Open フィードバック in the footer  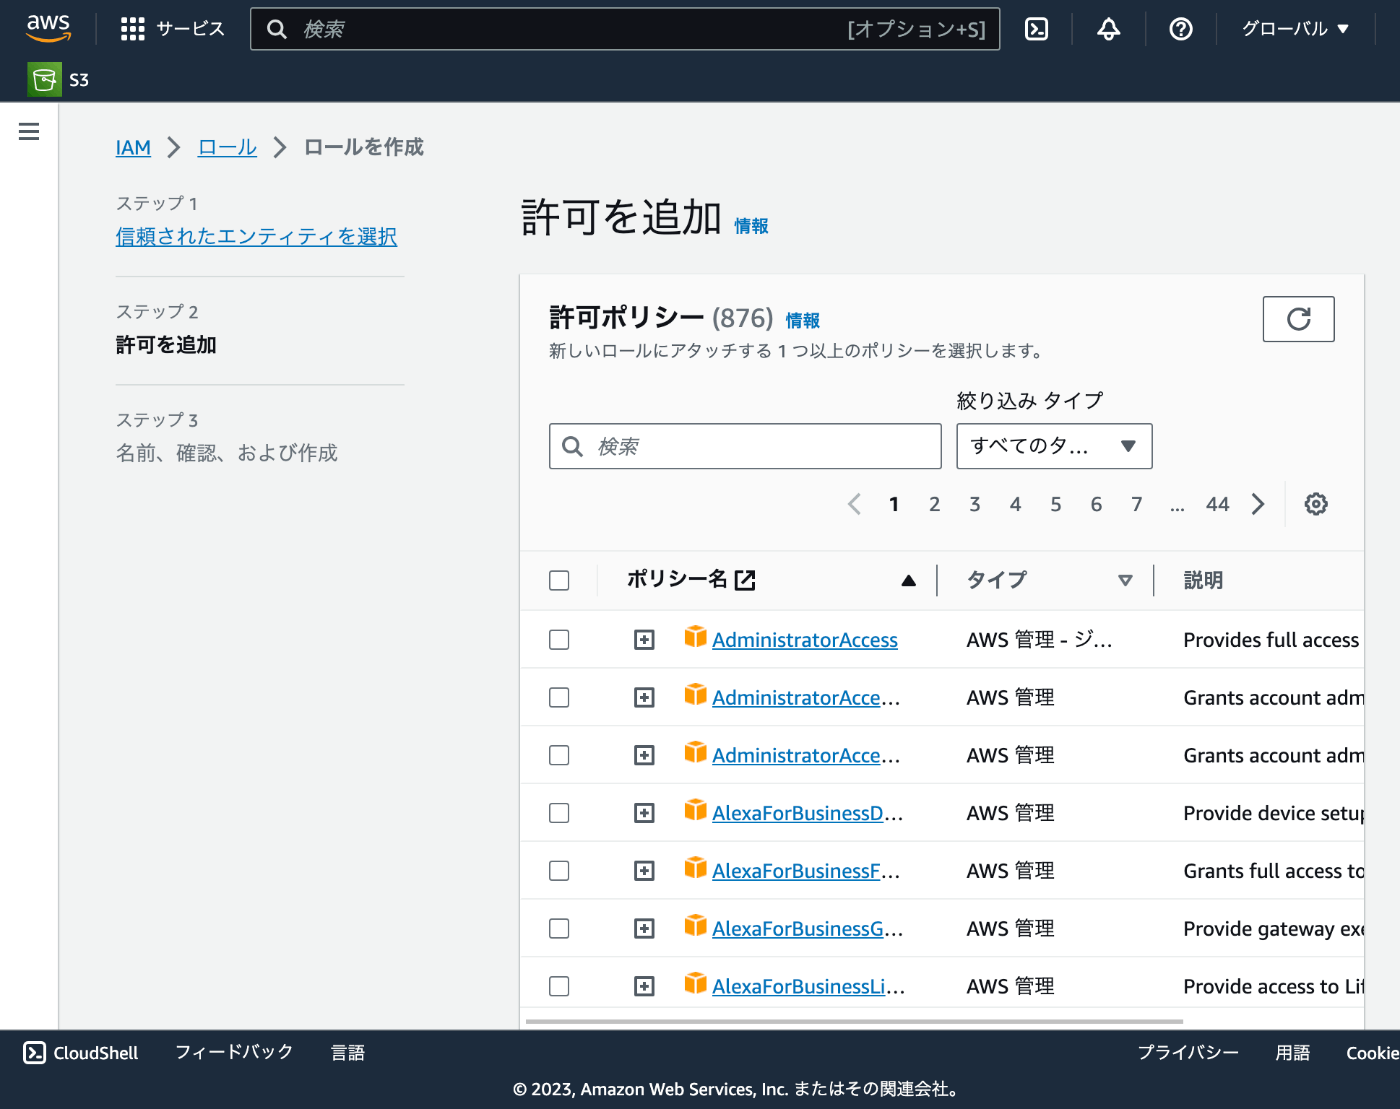[x=234, y=1052]
